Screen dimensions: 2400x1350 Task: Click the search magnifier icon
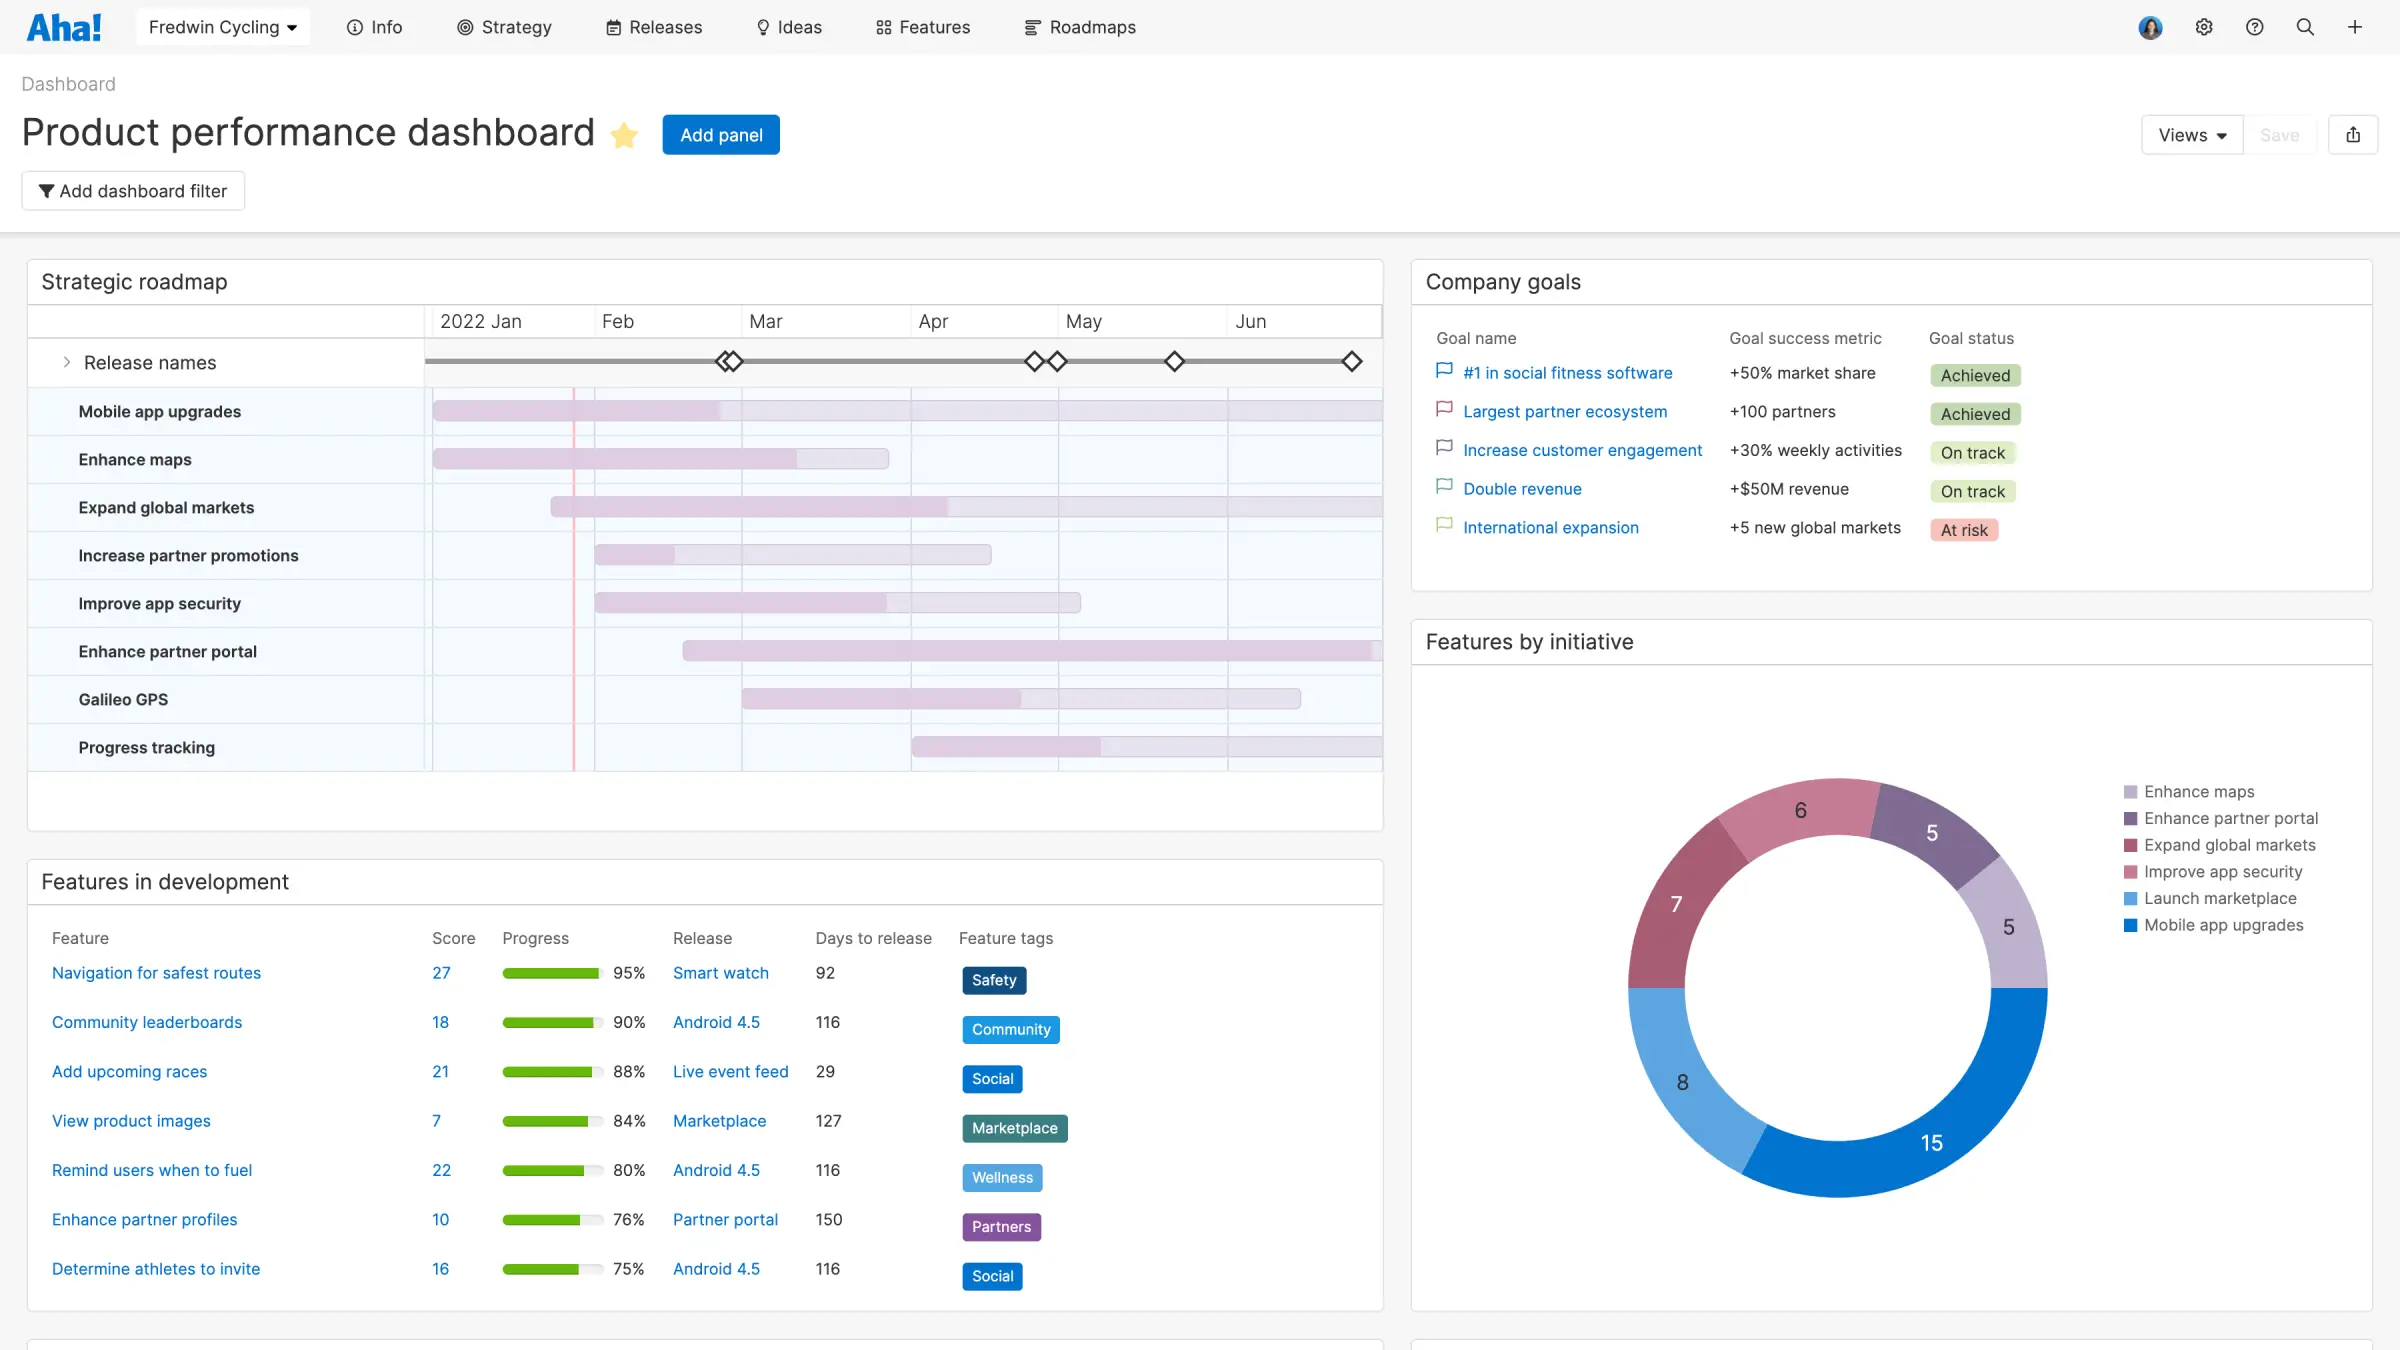tap(2305, 27)
